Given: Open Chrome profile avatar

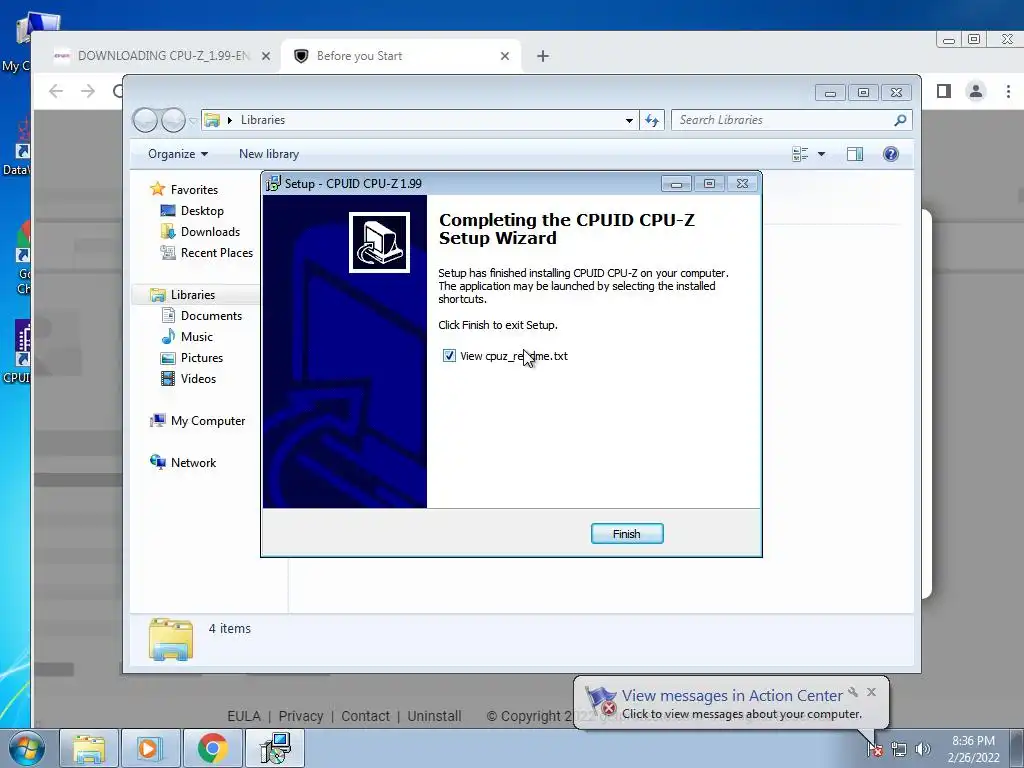Looking at the screenshot, I should point(976,91).
